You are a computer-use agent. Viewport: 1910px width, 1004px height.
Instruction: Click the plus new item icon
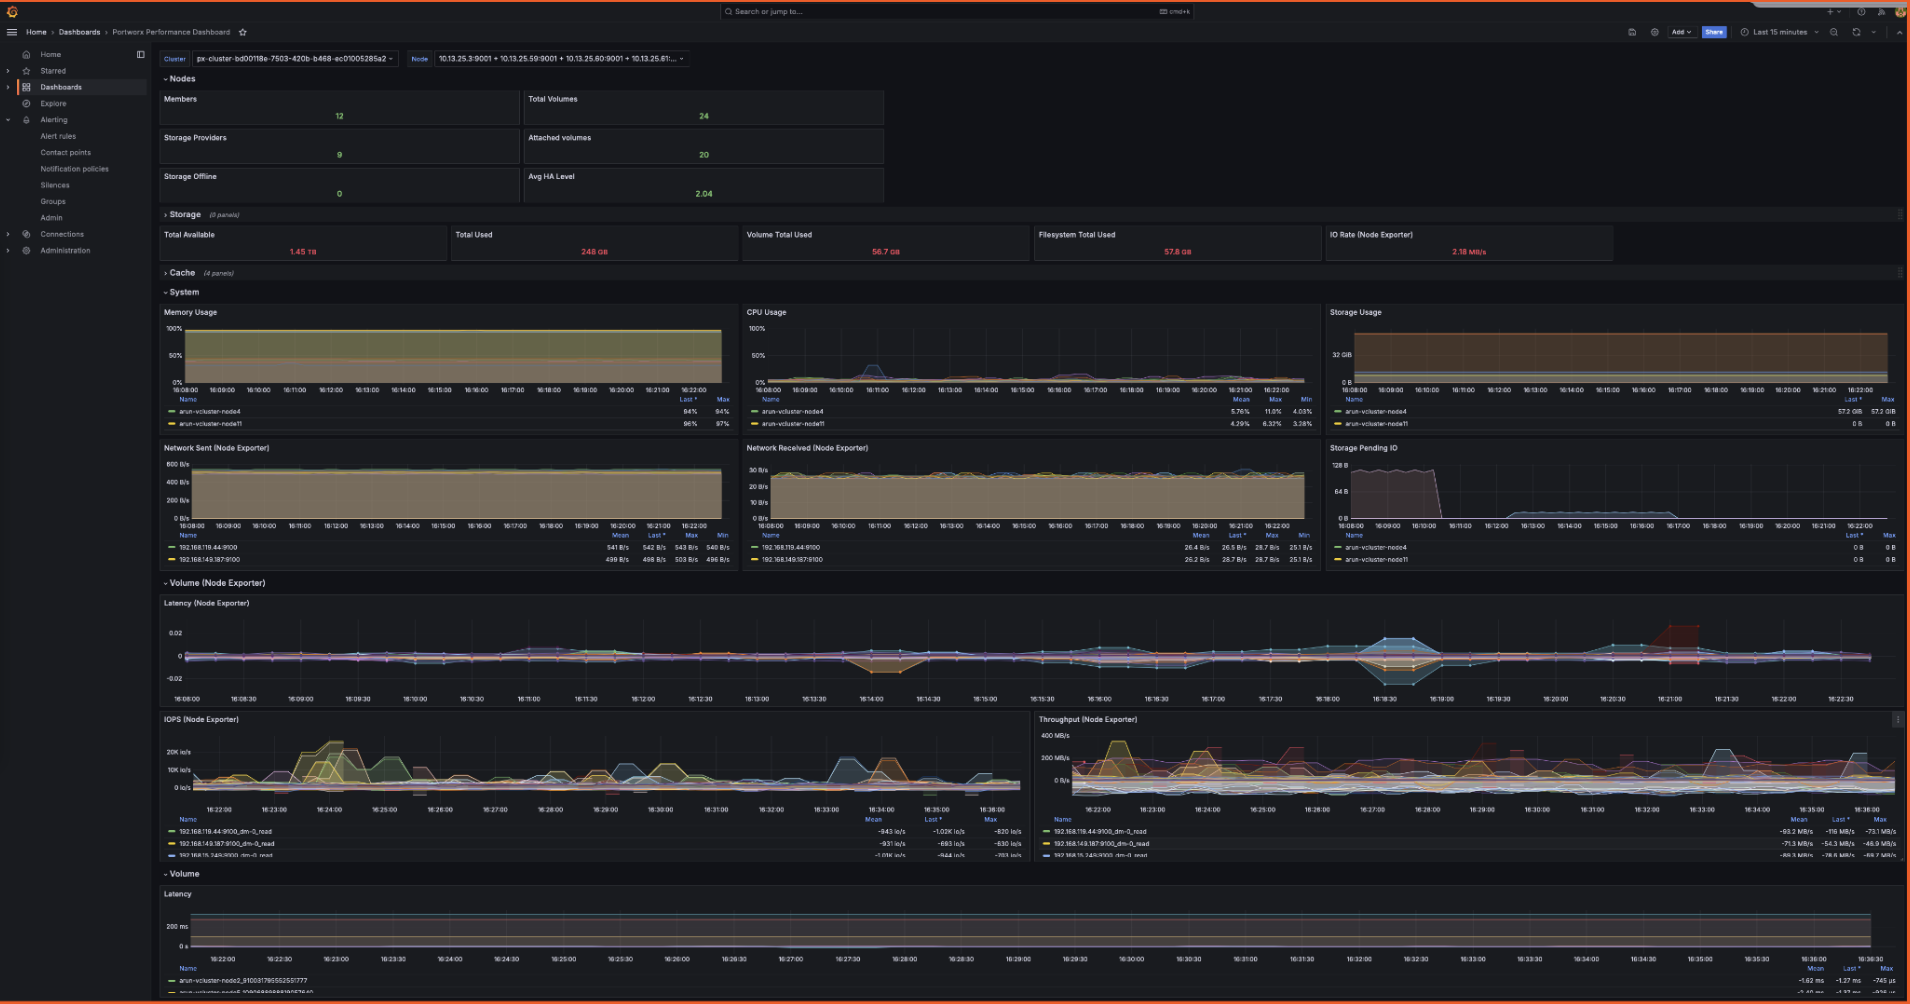coord(1831,12)
